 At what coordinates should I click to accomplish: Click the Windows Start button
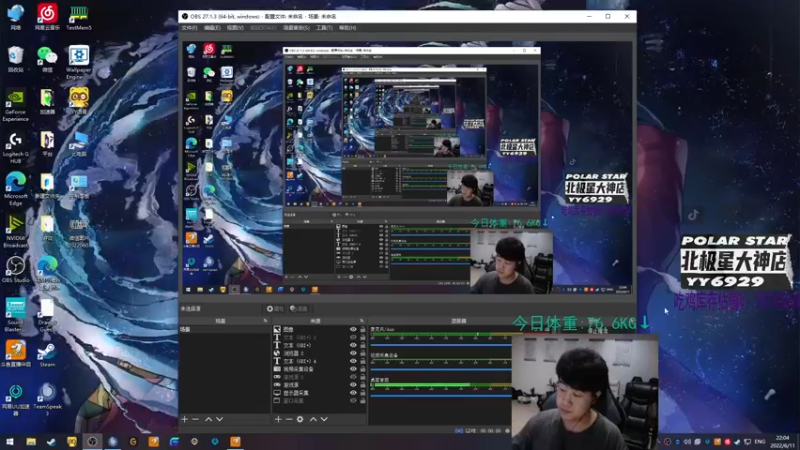[x=10, y=441]
